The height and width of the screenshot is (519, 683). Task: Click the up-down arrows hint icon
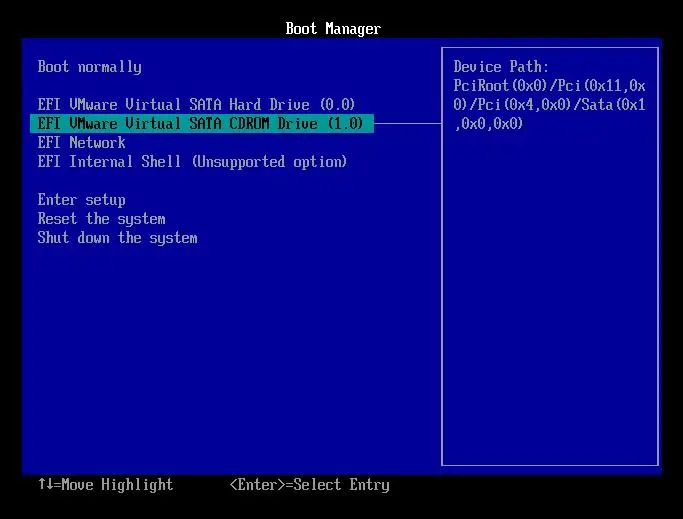(45, 485)
